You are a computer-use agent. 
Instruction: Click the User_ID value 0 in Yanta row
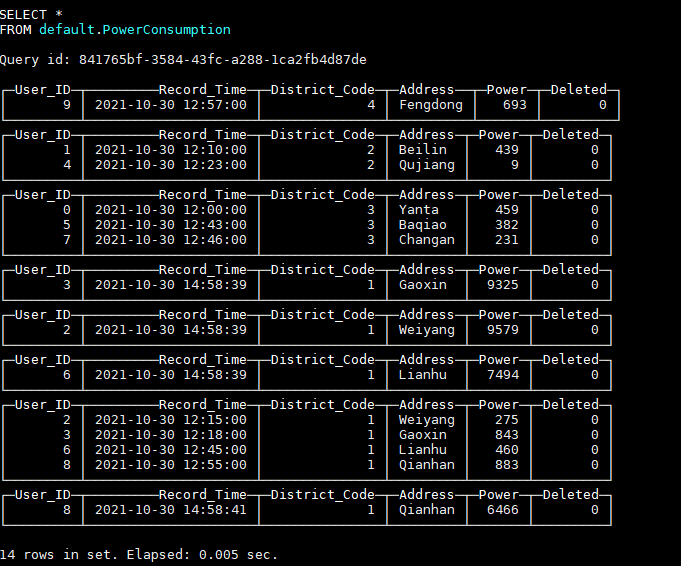pos(66,210)
